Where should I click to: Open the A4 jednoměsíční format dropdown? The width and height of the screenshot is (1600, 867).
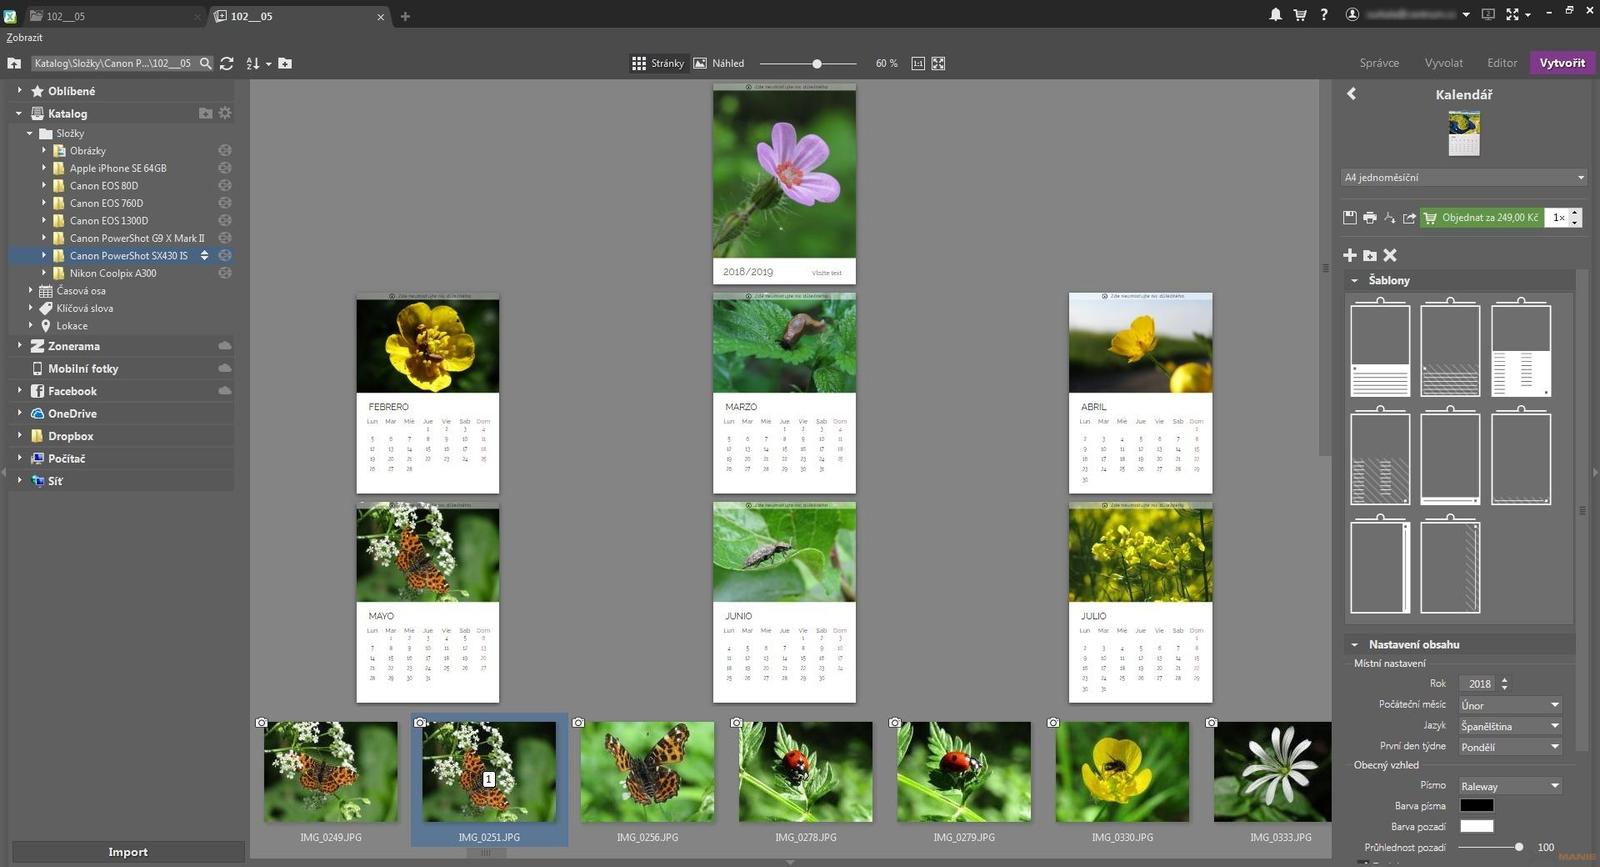pyautogui.click(x=1463, y=178)
